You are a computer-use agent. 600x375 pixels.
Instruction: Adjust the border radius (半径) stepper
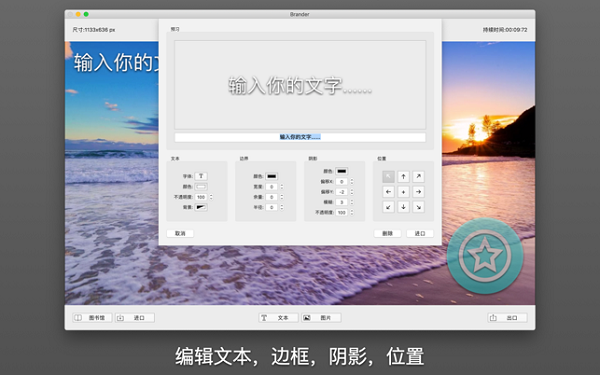point(282,207)
